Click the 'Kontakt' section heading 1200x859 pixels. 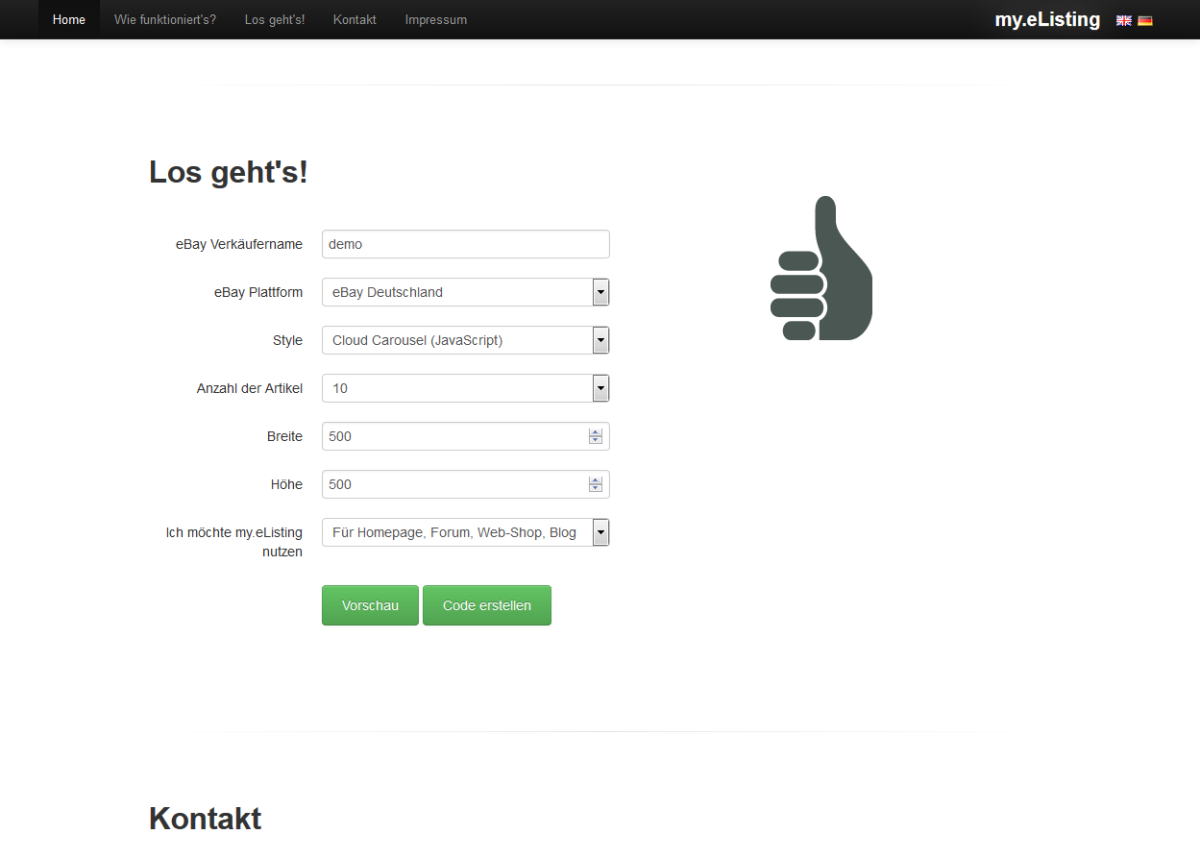205,818
